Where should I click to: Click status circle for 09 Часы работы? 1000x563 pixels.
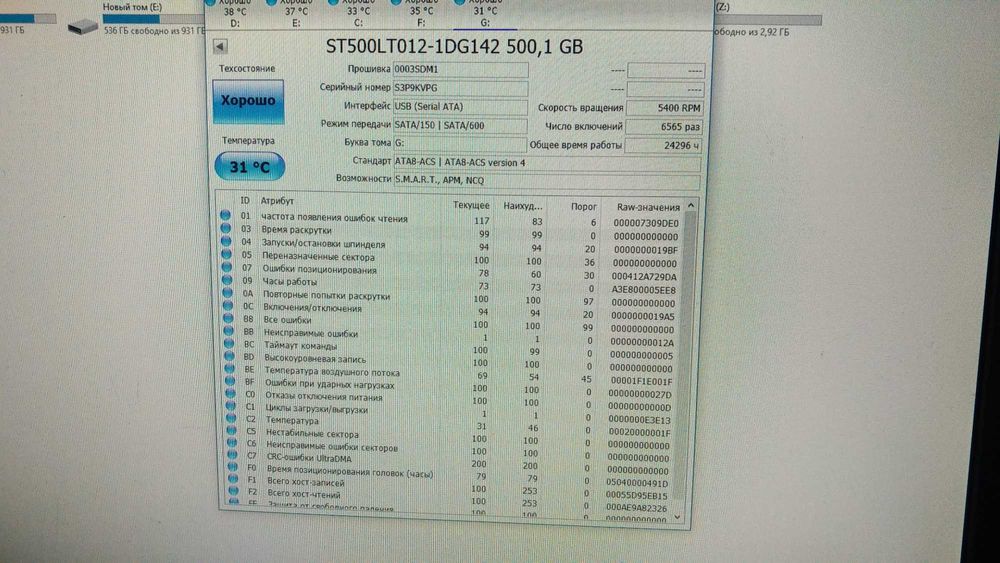pyautogui.click(x=227, y=279)
